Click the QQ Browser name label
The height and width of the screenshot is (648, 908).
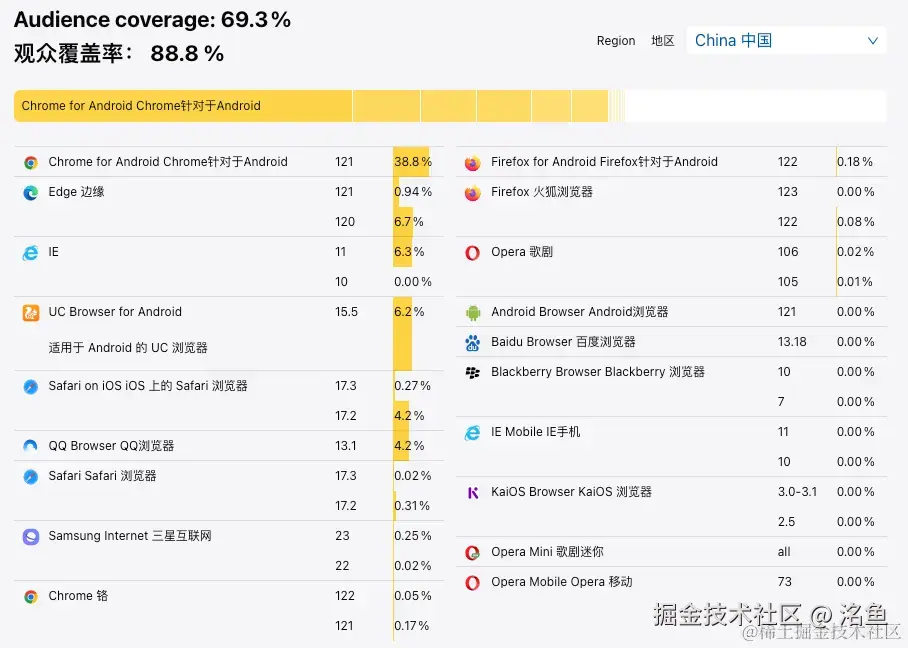tap(111, 446)
